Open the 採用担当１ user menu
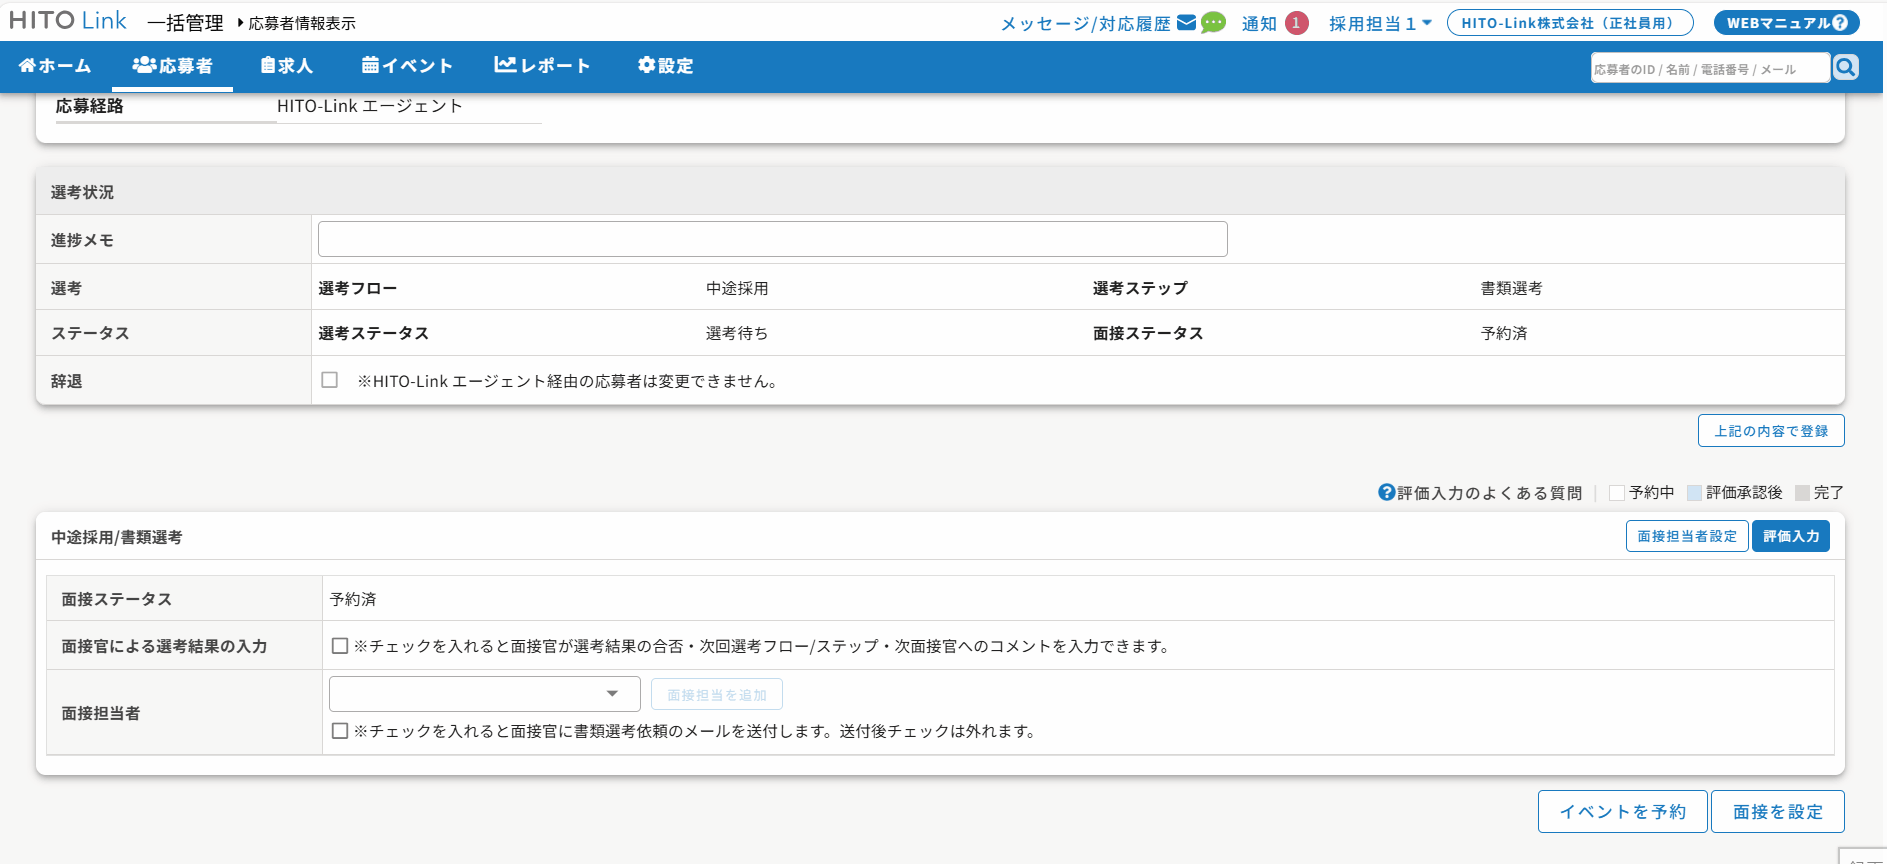Screen dimensions: 1887x864 pyautogui.click(x=1380, y=23)
